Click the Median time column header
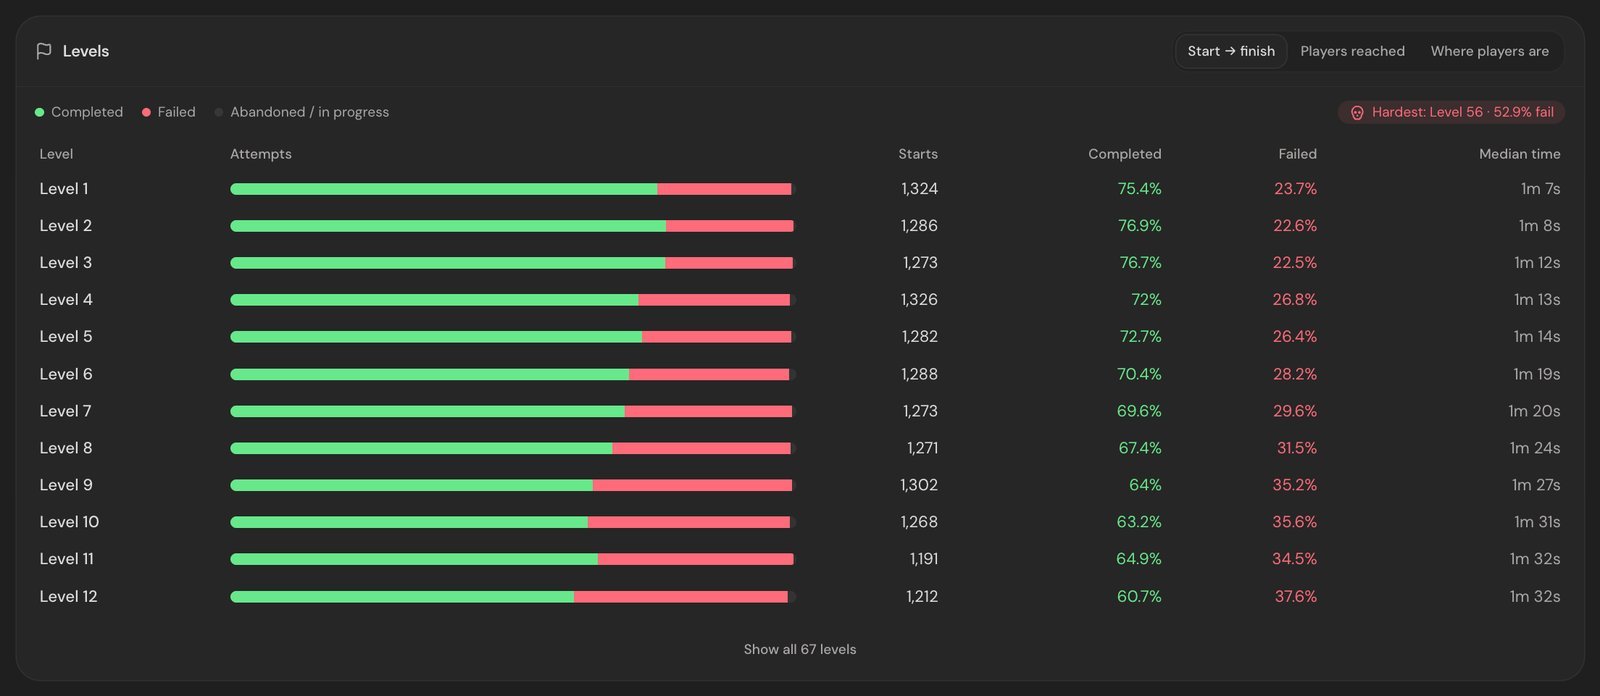 (1519, 154)
